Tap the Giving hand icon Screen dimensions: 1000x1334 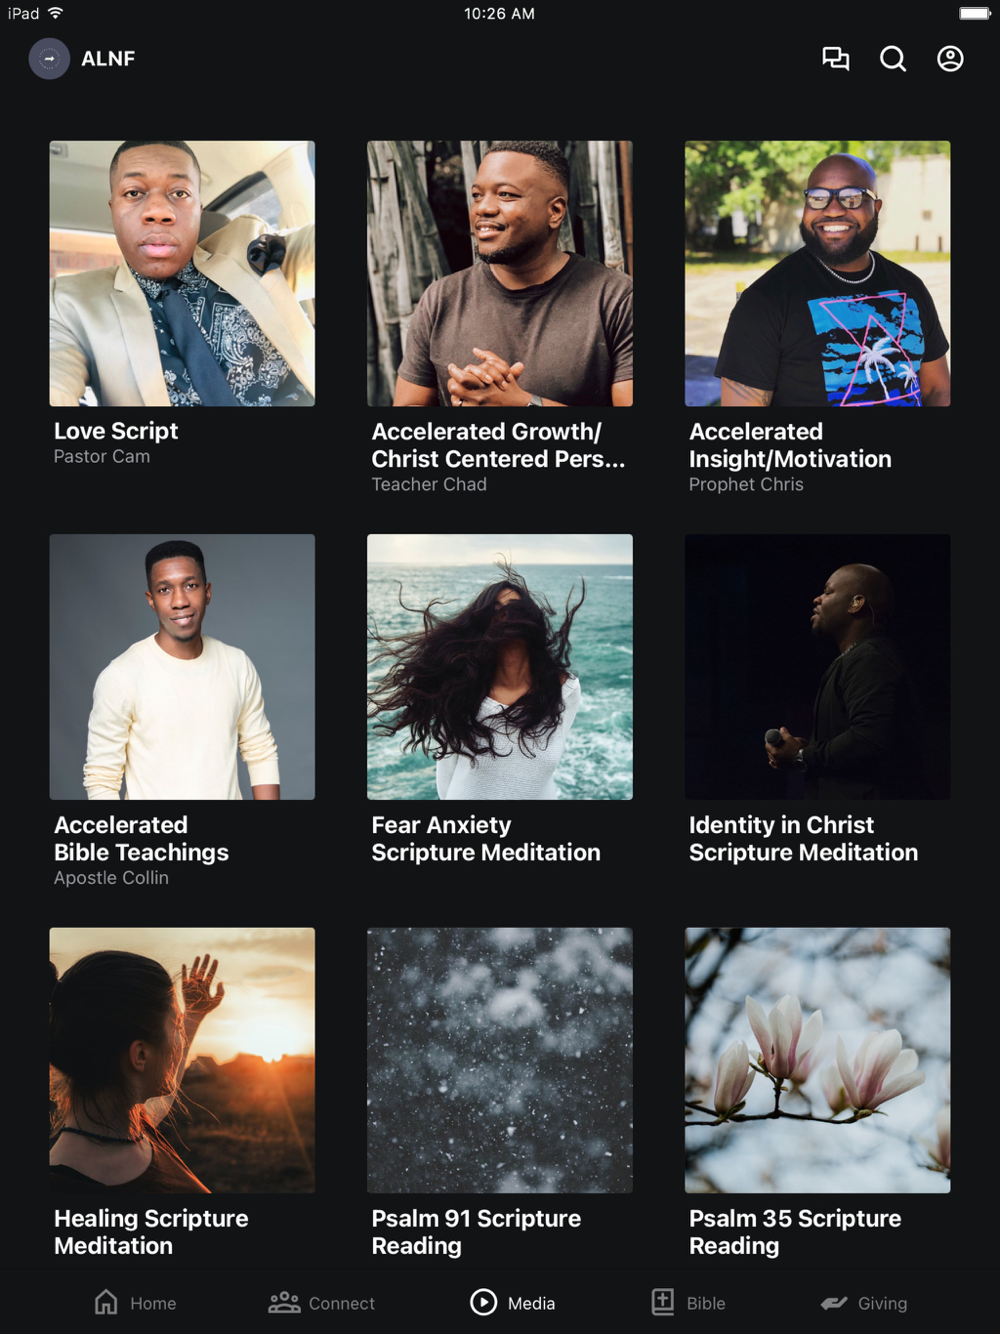click(834, 1303)
